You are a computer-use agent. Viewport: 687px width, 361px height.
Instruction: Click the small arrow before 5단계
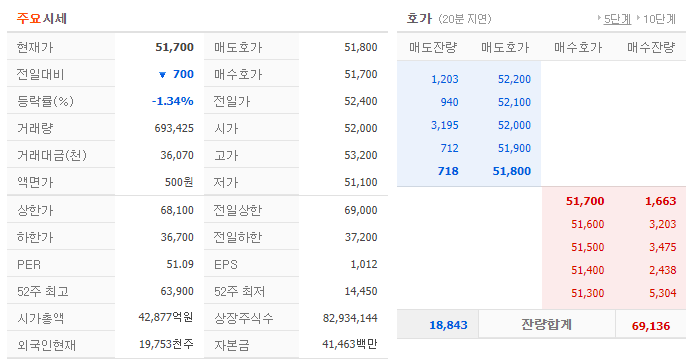tap(599, 18)
